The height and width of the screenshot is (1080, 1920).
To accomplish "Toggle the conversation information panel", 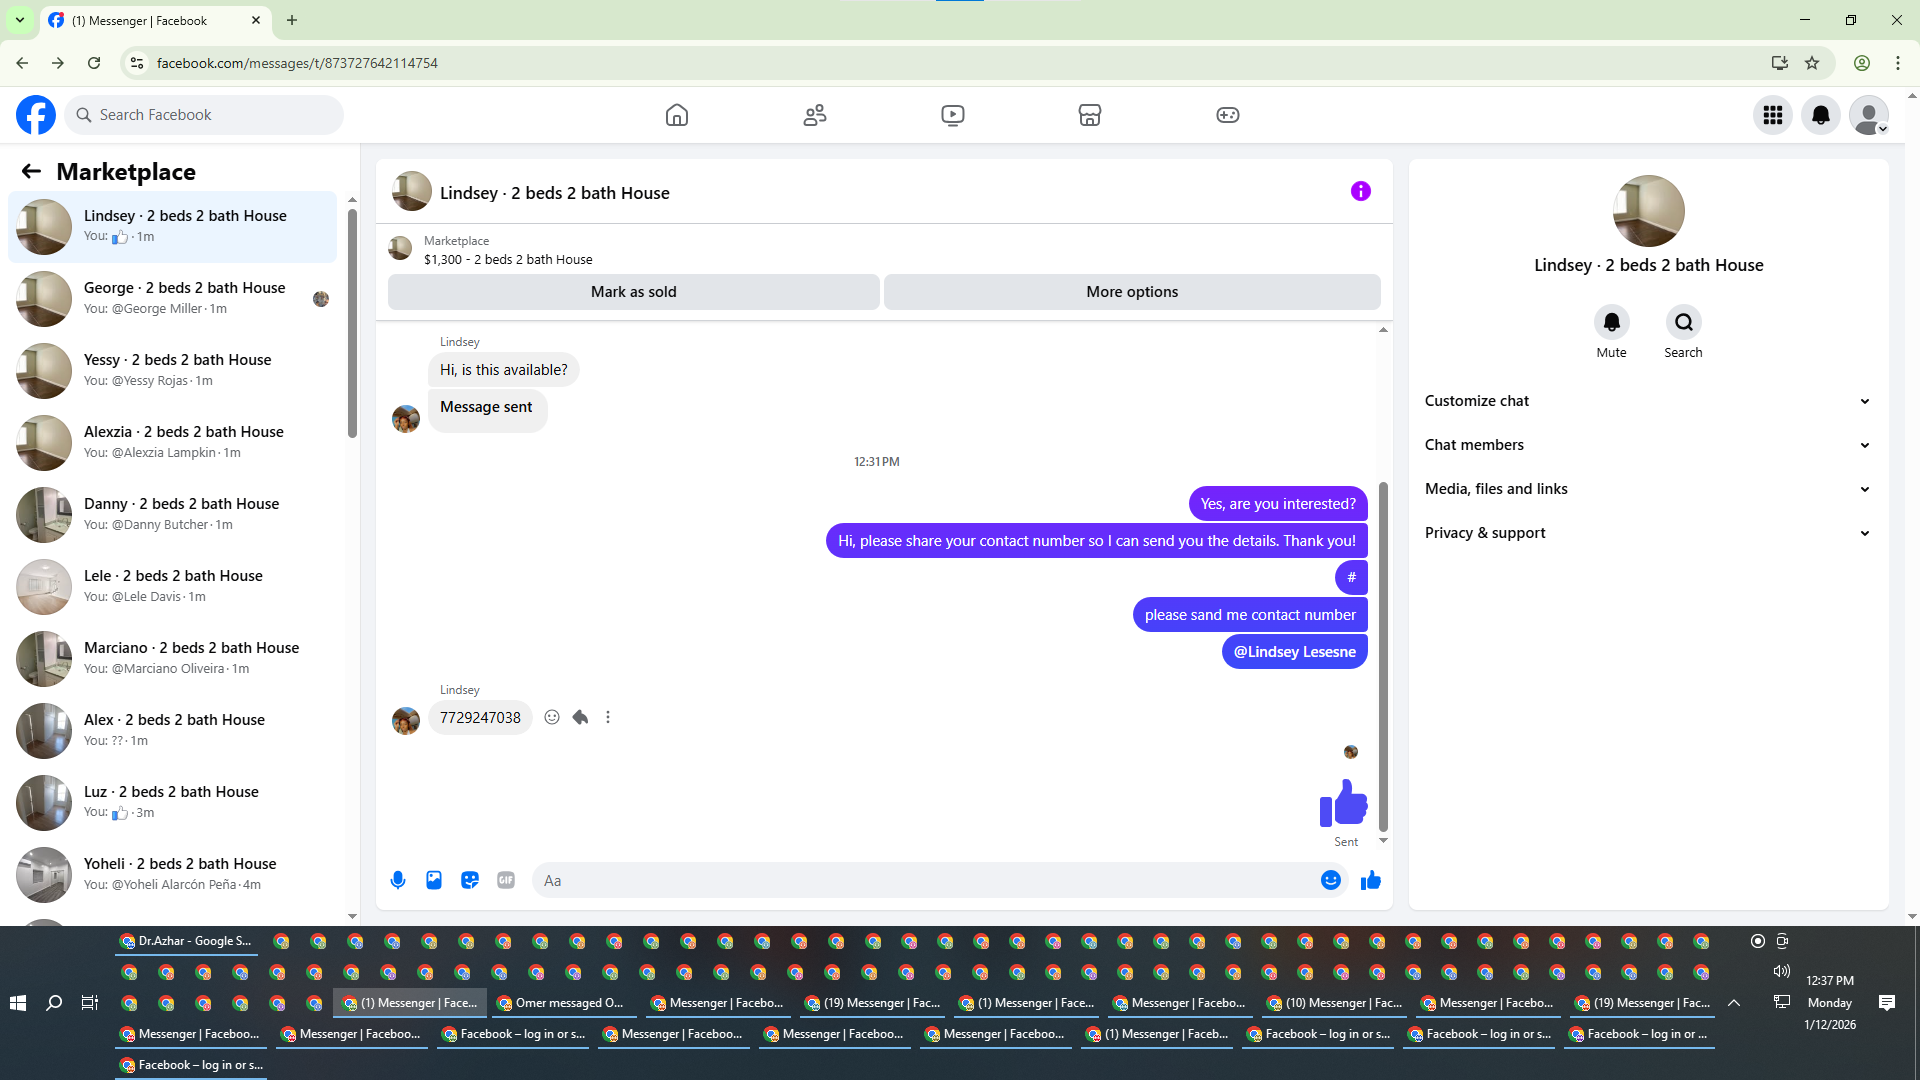I will (x=1360, y=191).
